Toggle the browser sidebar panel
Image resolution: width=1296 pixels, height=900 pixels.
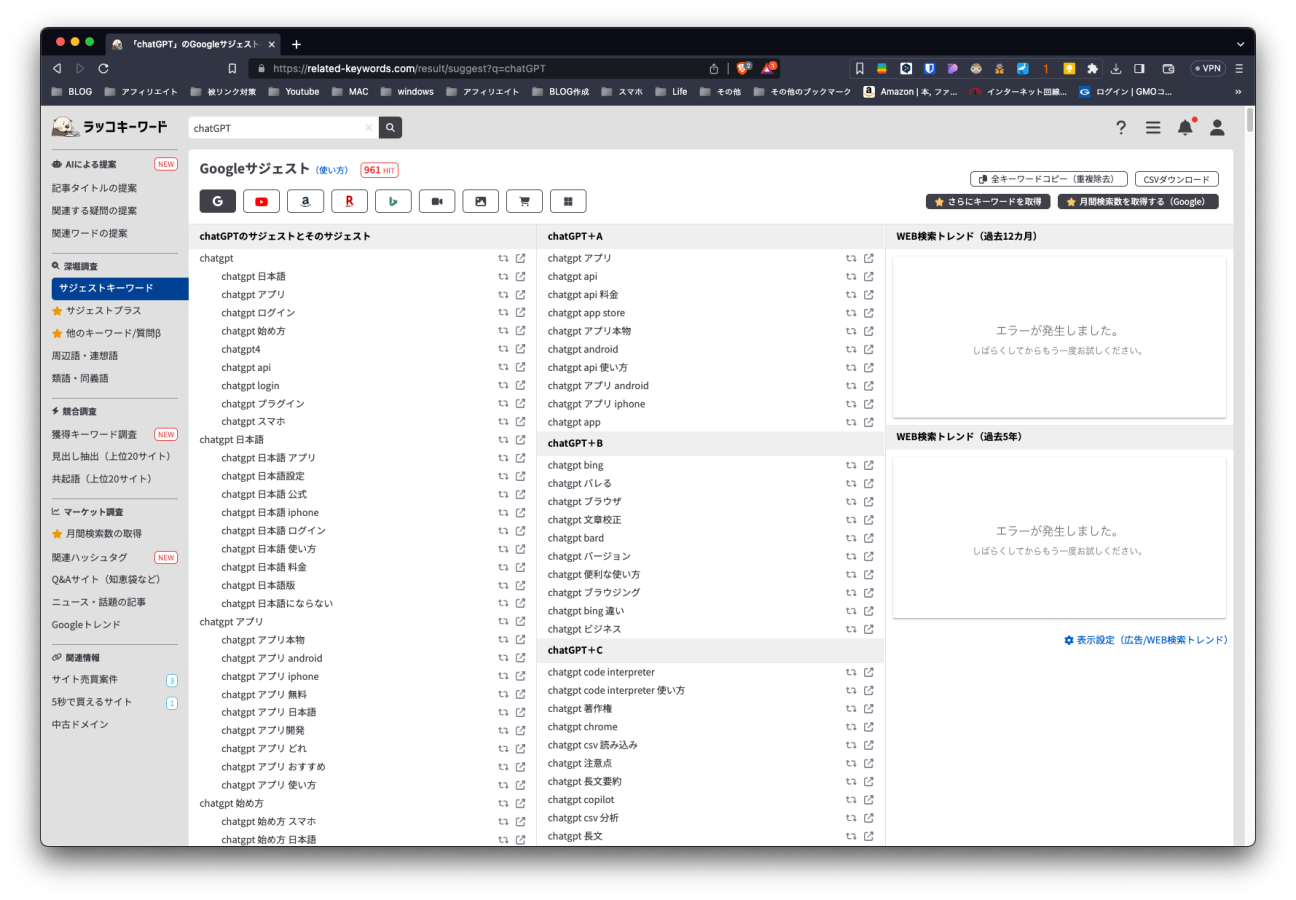tap(1139, 69)
